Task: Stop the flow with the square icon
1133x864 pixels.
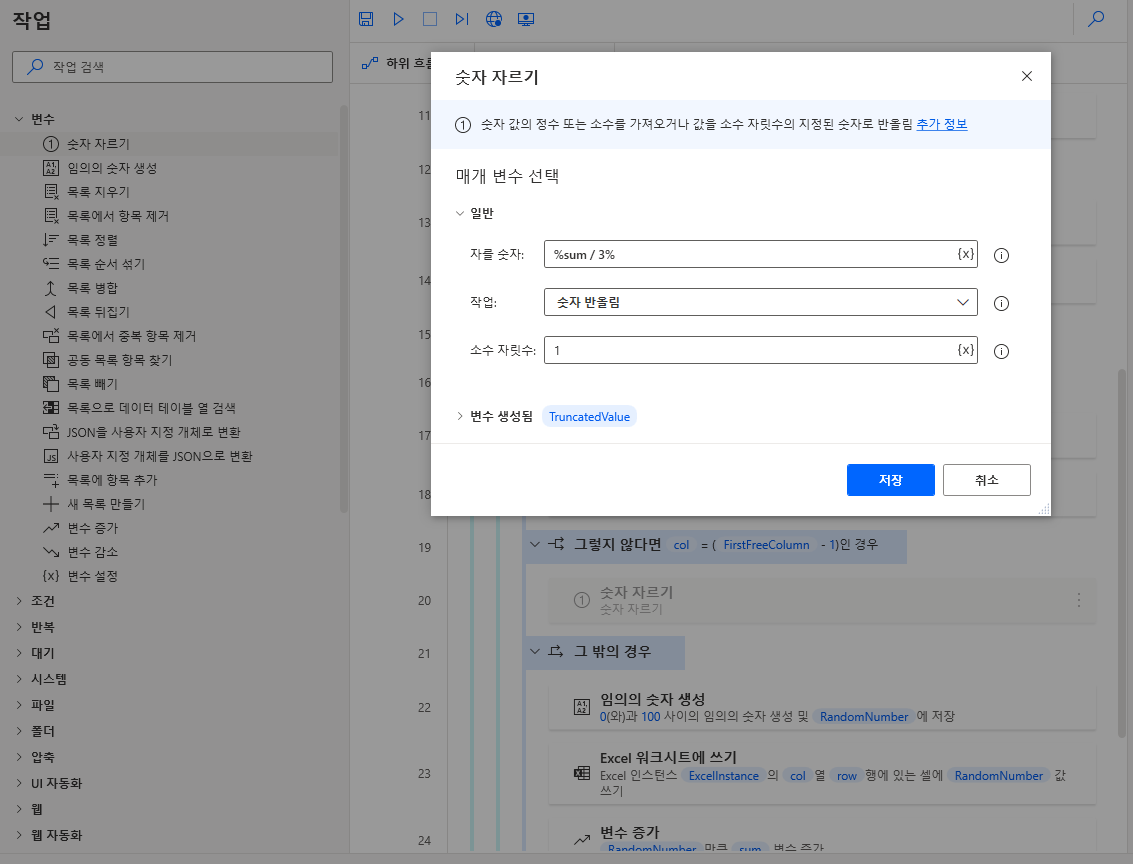Action: (x=430, y=20)
